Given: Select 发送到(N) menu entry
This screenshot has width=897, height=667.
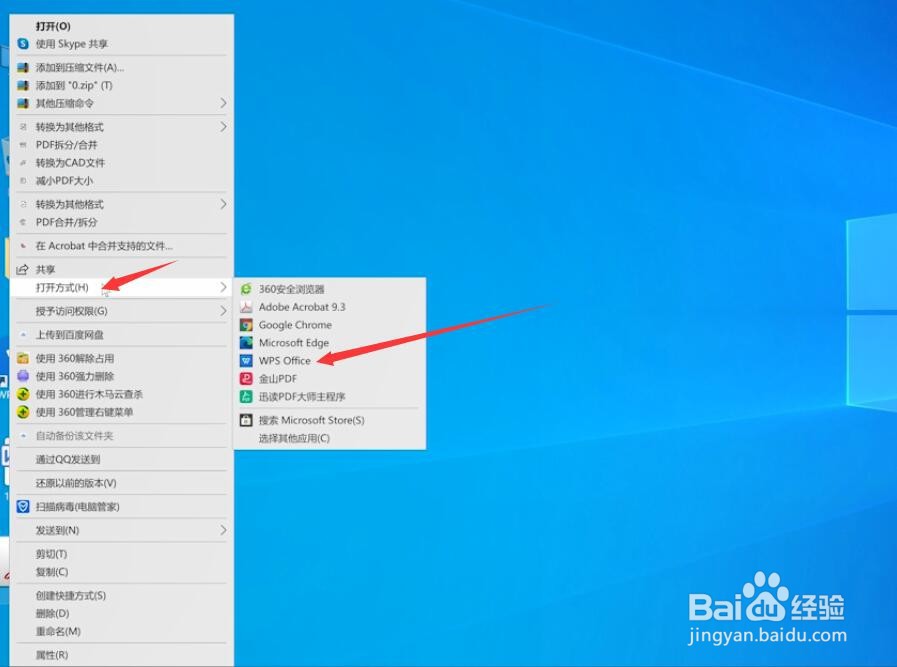Looking at the screenshot, I should coord(121,530).
